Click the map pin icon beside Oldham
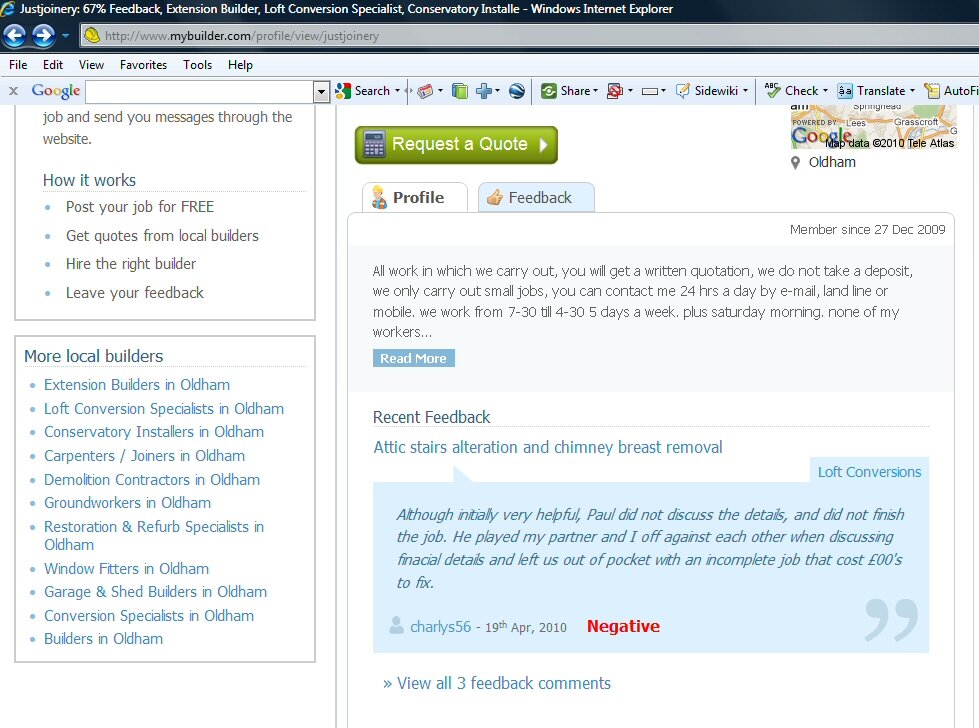The width and height of the screenshot is (979, 728). 796,163
